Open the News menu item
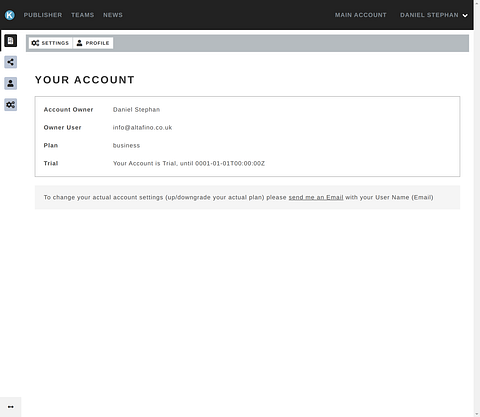Image resolution: width=480 pixels, height=417 pixels. coord(113,15)
